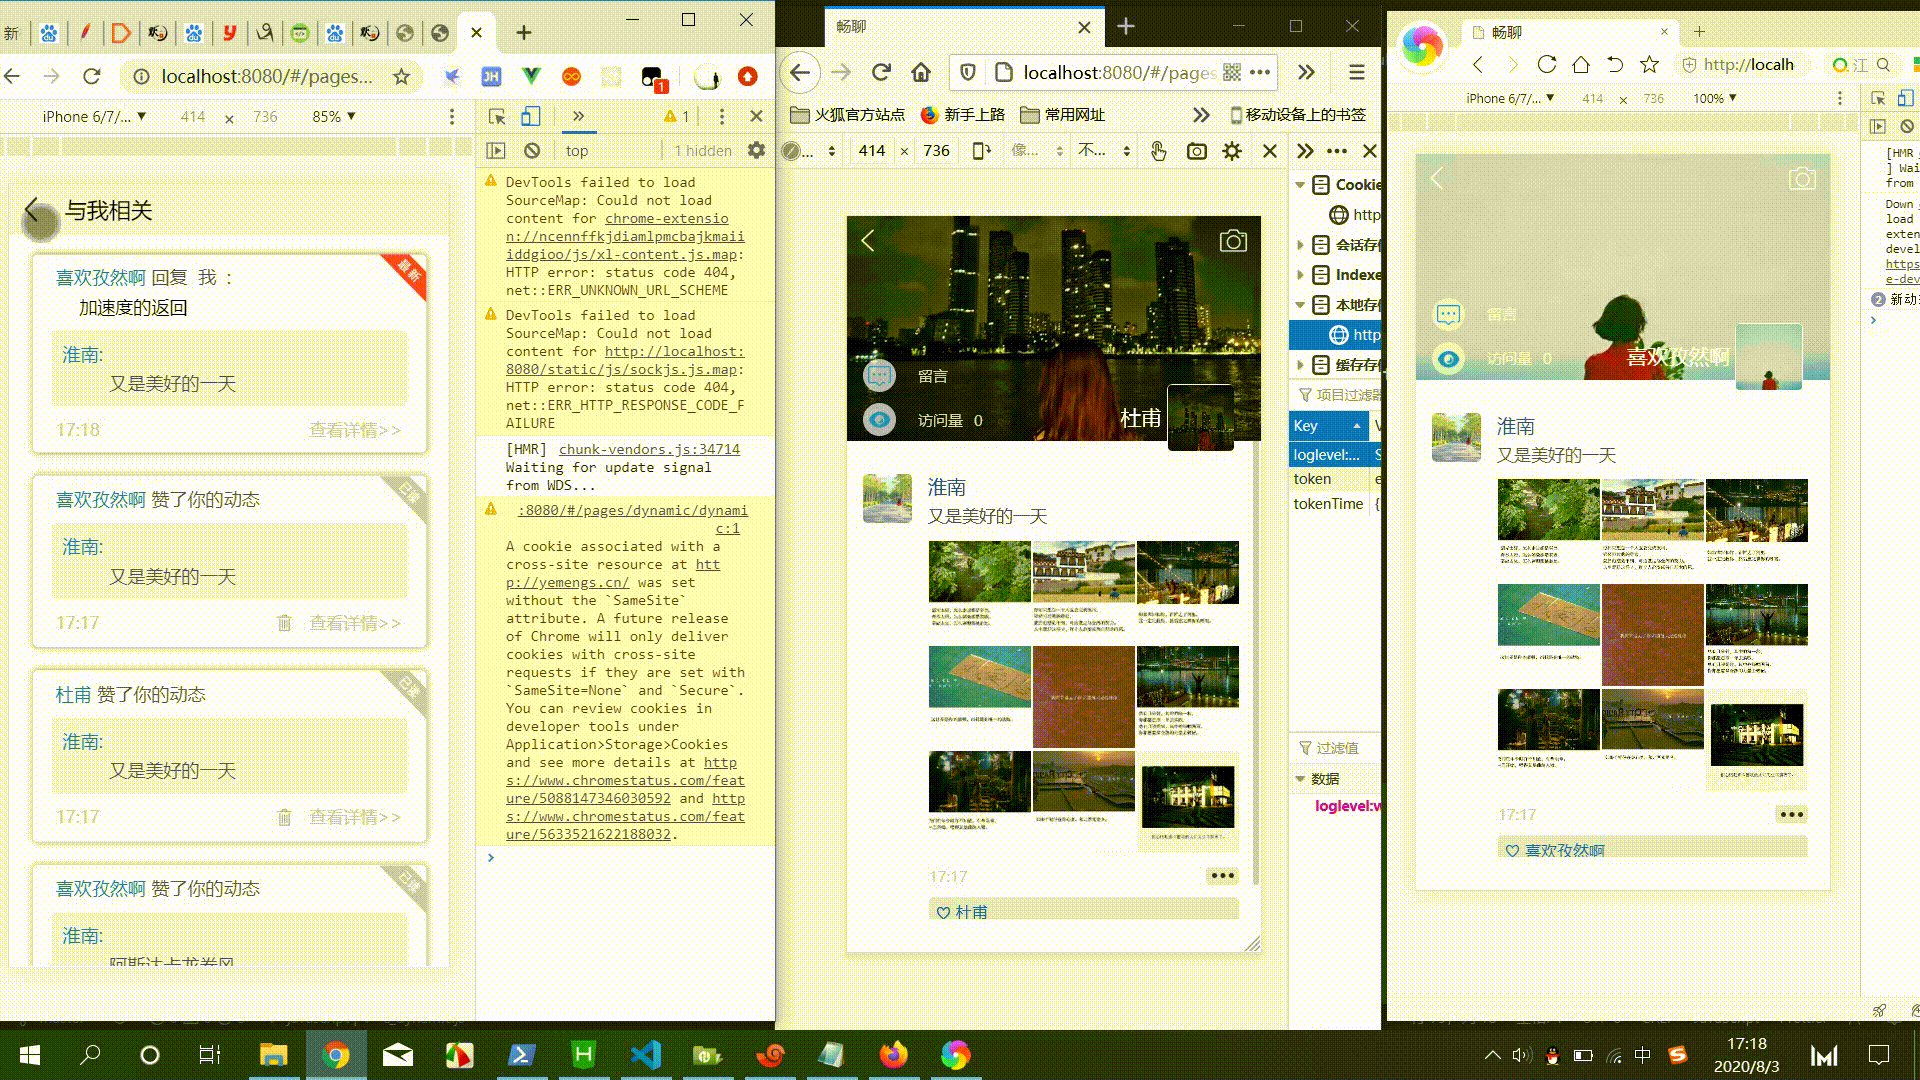Image resolution: width=1920 pixels, height=1080 pixels.
Task: Rotate the viewport in Firefox responsive mode
Action: pos(981,151)
